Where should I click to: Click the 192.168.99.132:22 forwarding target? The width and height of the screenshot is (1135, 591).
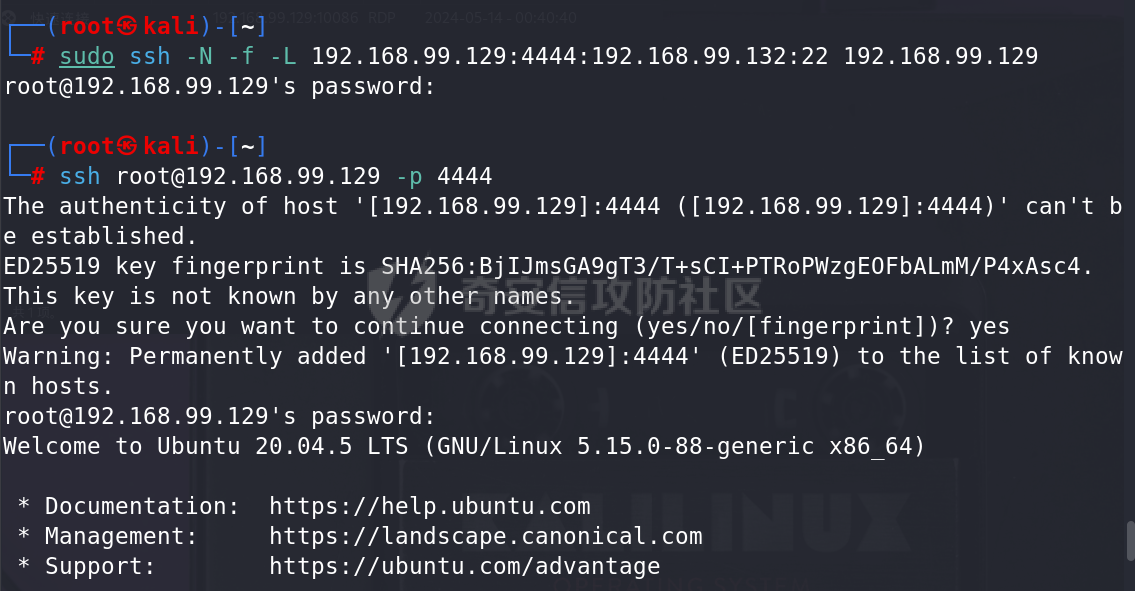[x=710, y=56]
